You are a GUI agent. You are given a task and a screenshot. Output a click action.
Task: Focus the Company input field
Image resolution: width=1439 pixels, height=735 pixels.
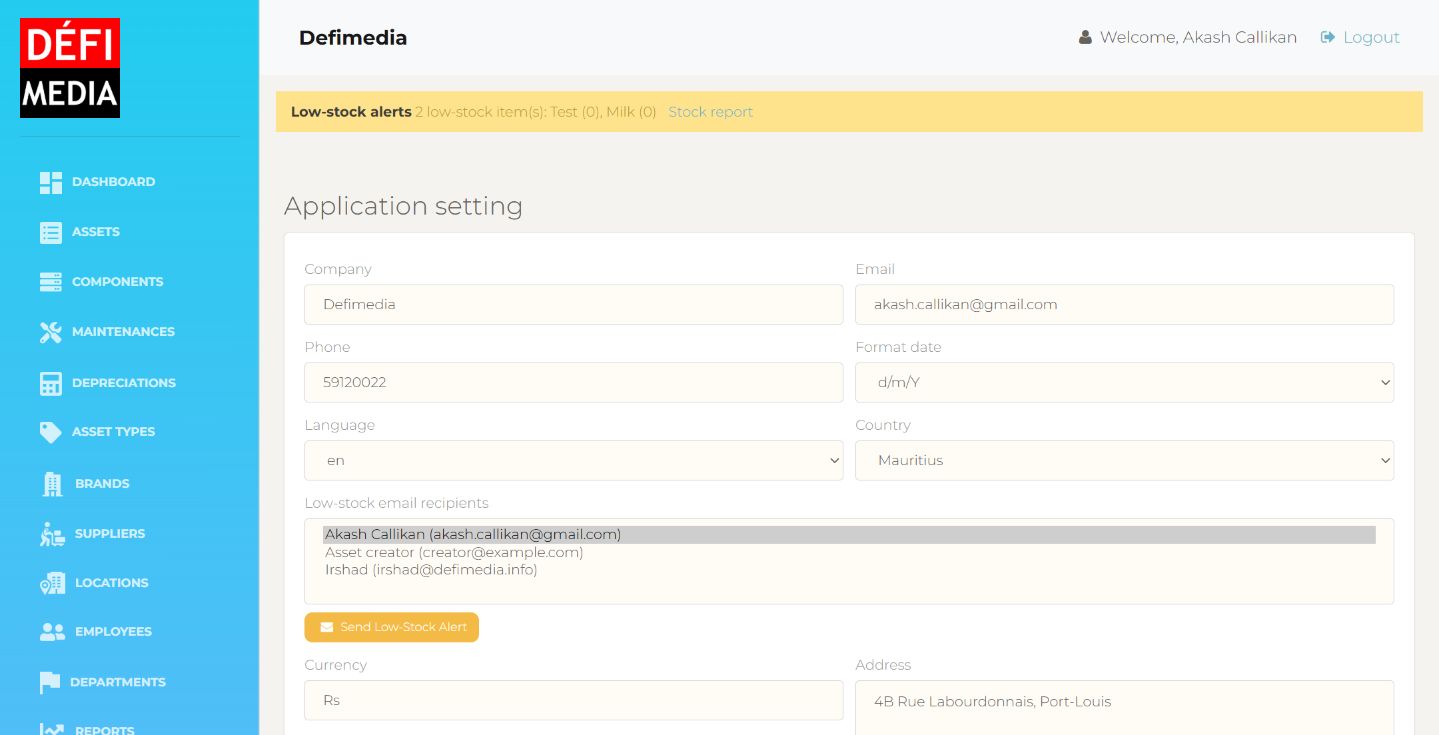coord(573,304)
